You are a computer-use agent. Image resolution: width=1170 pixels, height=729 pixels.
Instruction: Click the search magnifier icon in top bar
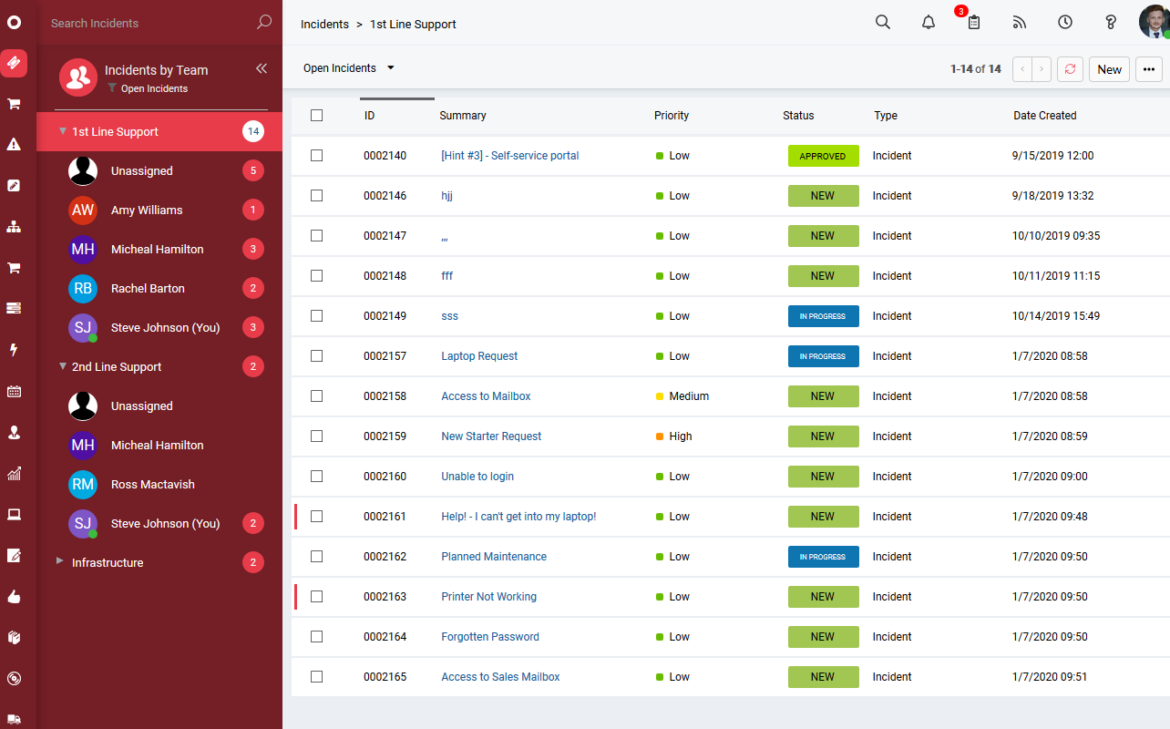pyautogui.click(x=882, y=23)
